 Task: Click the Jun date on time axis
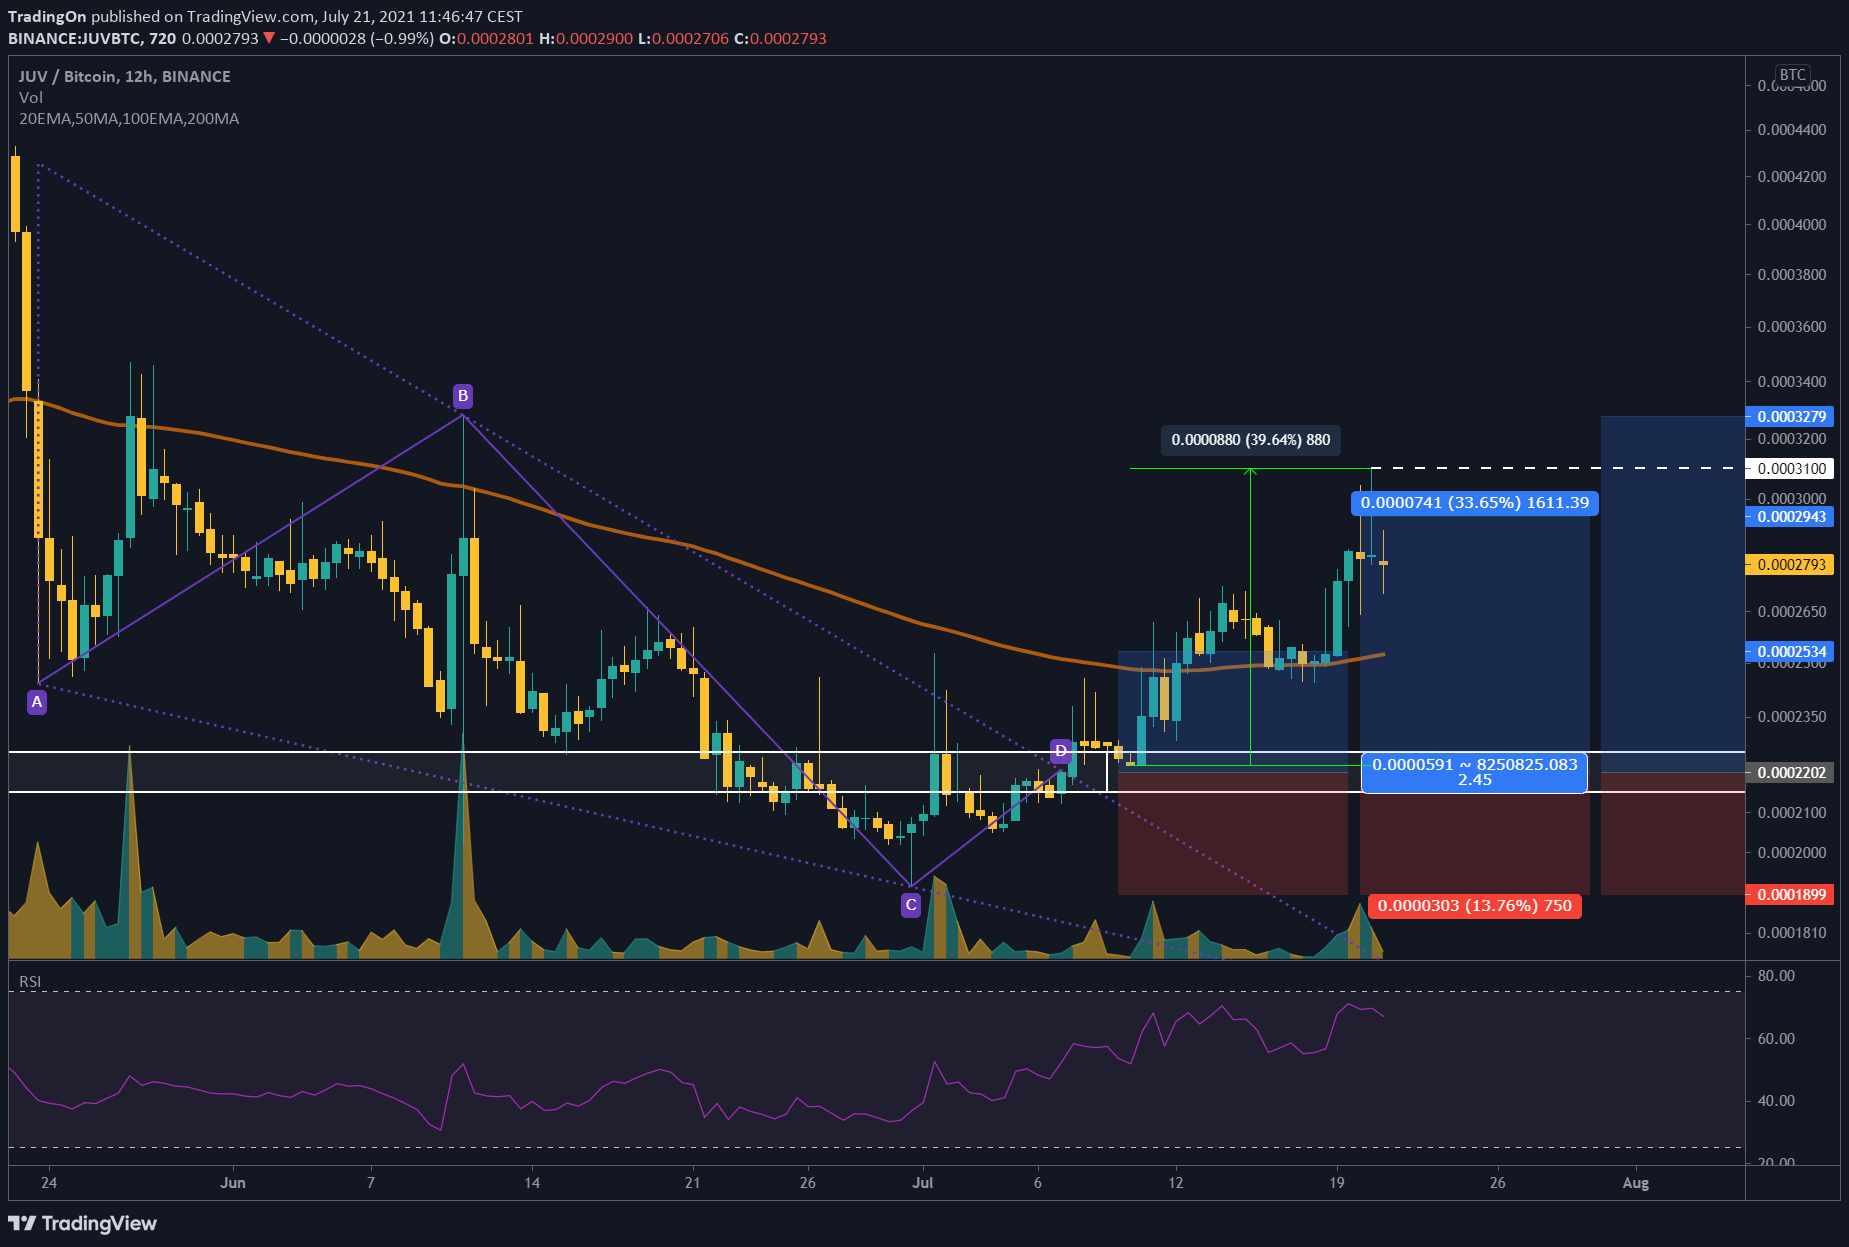pyautogui.click(x=232, y=1182)
